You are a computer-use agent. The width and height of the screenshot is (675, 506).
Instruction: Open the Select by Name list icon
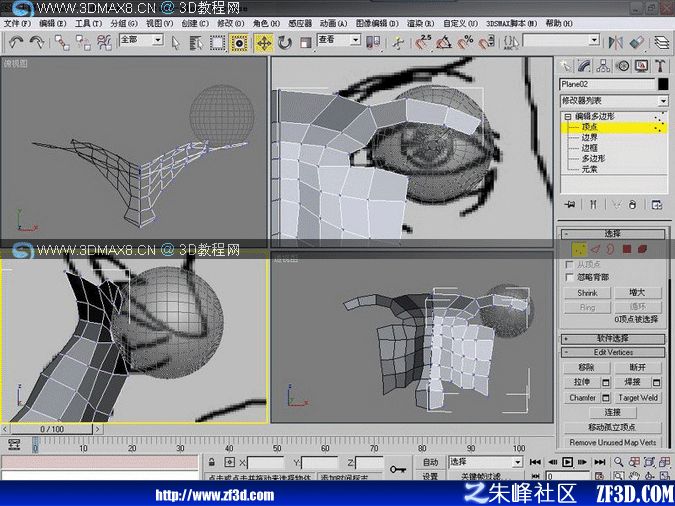click(196, 43)
